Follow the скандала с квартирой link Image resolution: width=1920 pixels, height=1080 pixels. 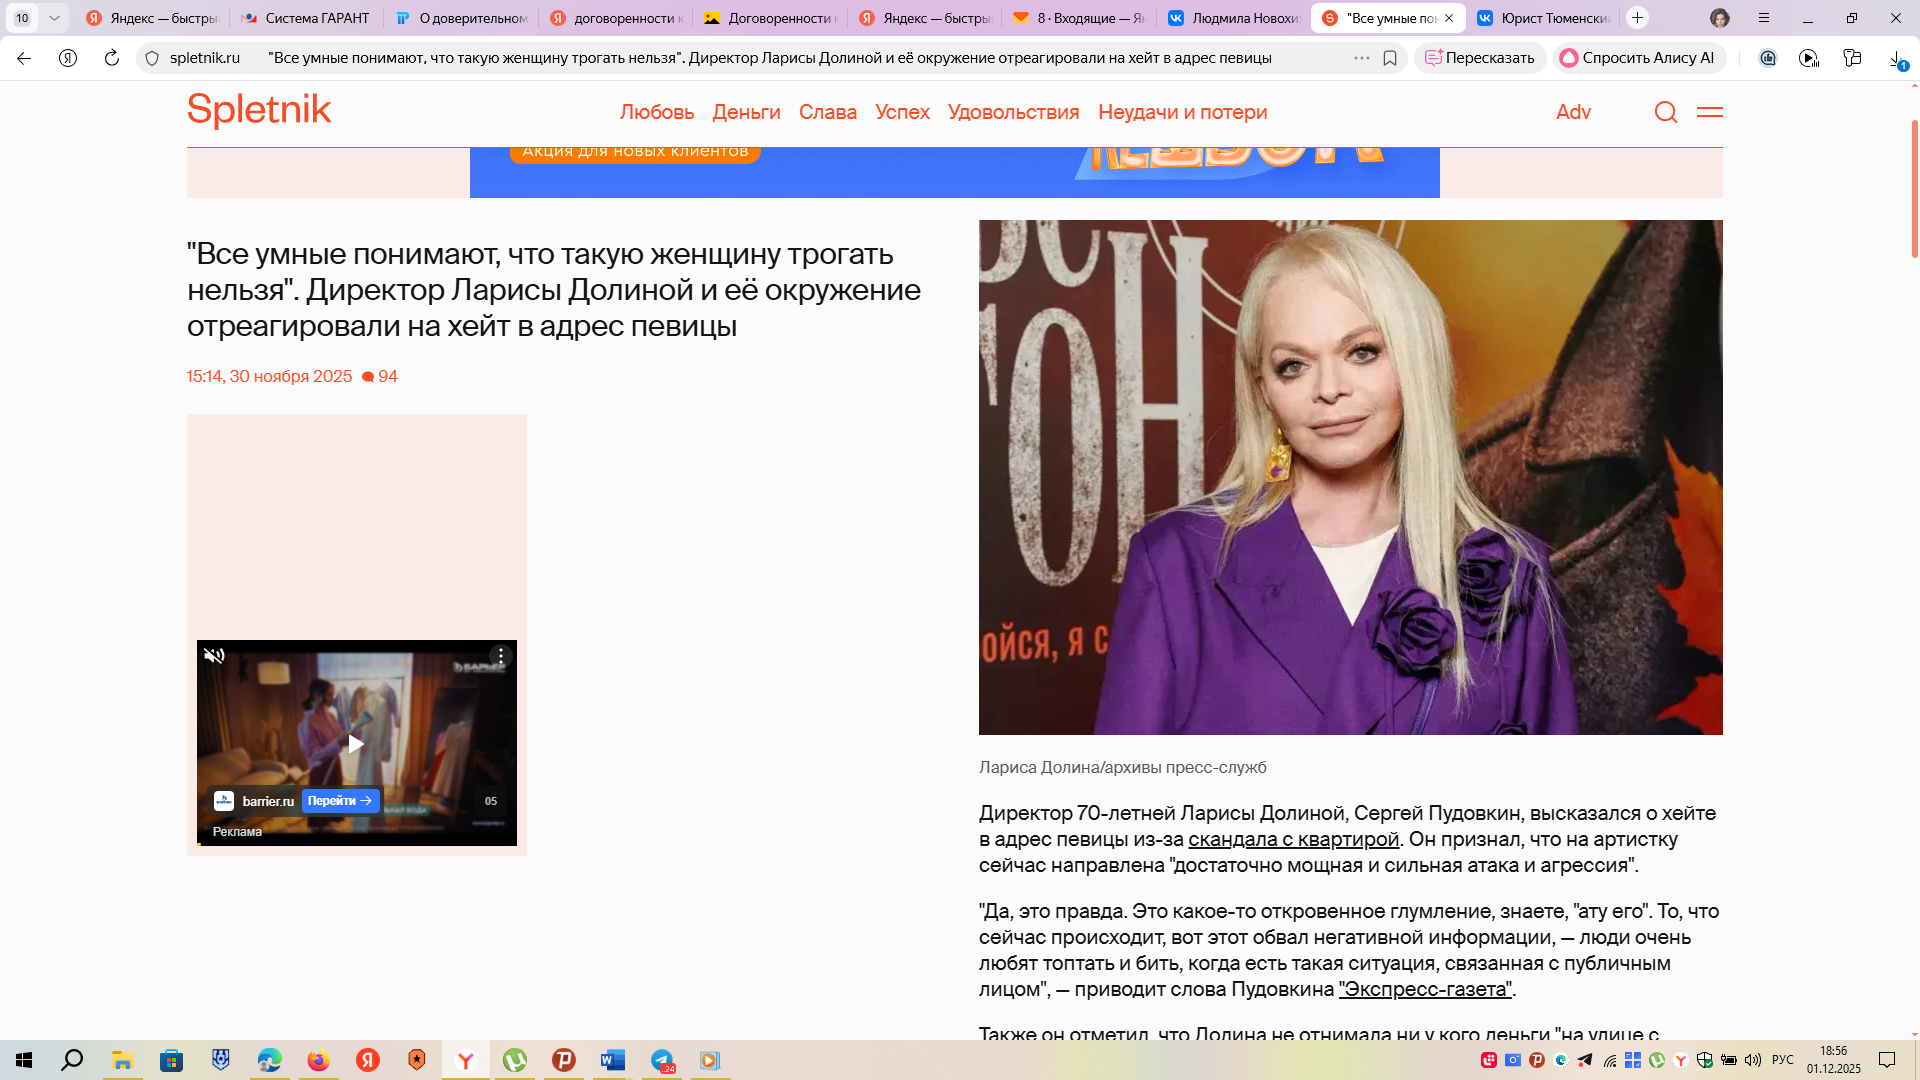point(1293,839)
